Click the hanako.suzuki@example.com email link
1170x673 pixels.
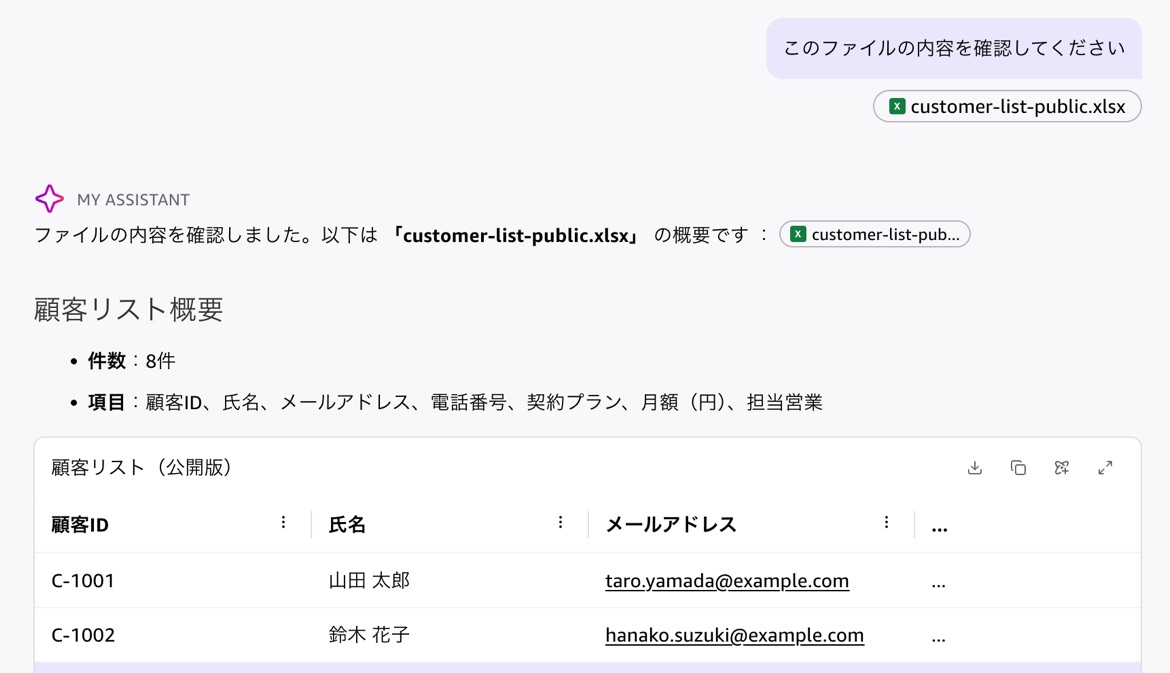[x=734, y=635]
